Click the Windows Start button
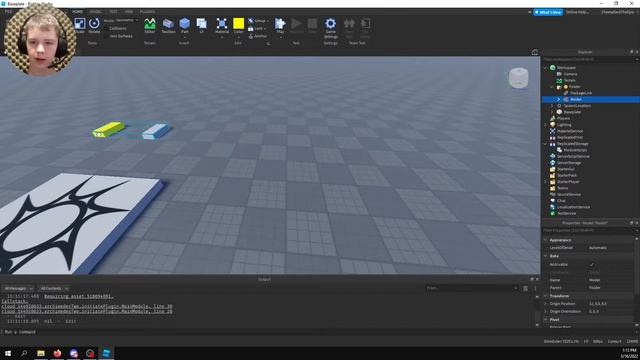The height and width of the screenshot is (360, 640). point(8,353)
